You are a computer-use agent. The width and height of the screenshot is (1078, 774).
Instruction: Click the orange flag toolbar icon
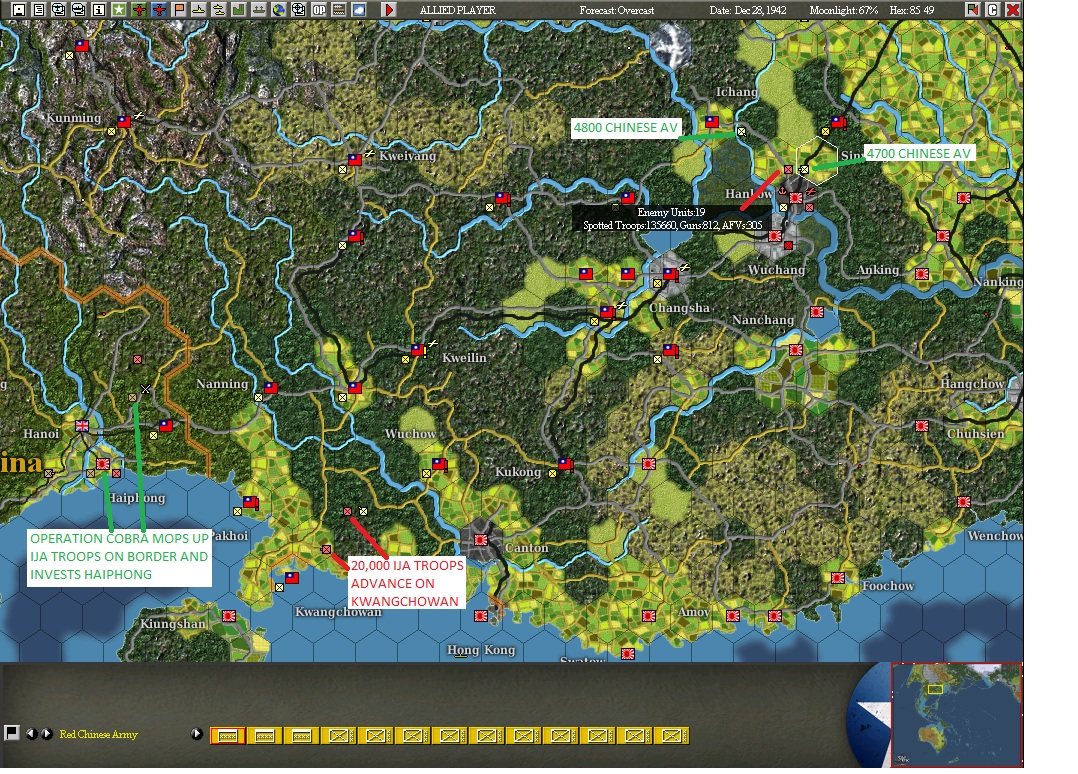click(179, 10)
